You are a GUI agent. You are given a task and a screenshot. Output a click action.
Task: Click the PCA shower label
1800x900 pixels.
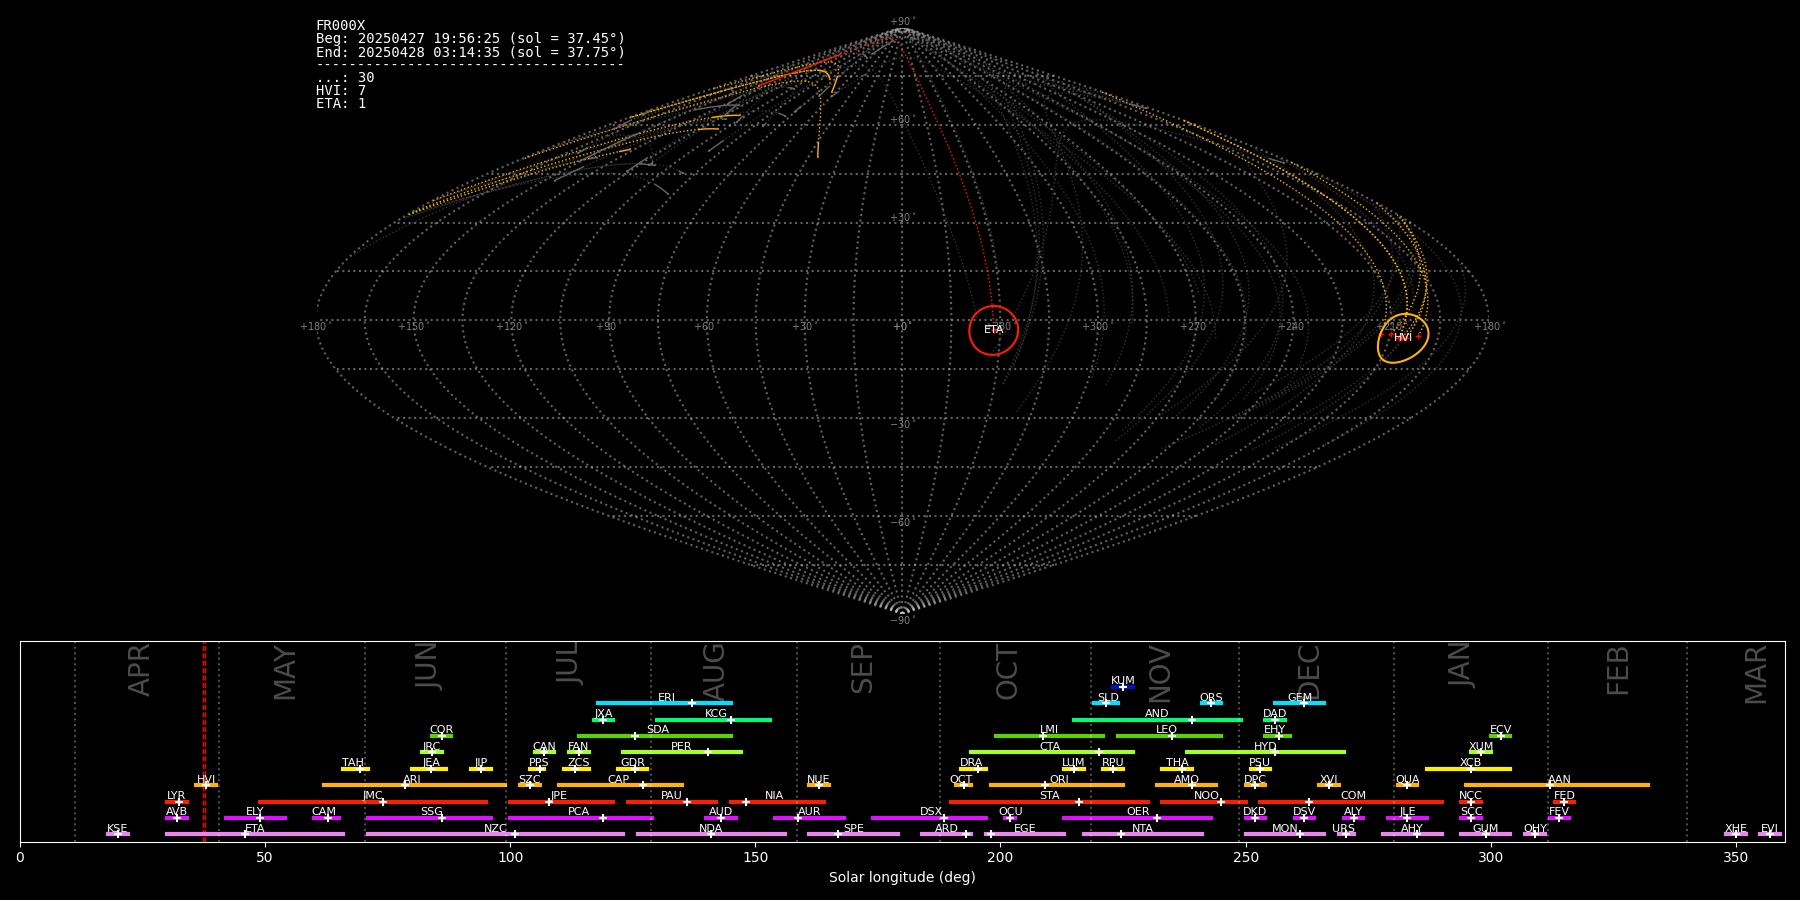tap(578, 812)
